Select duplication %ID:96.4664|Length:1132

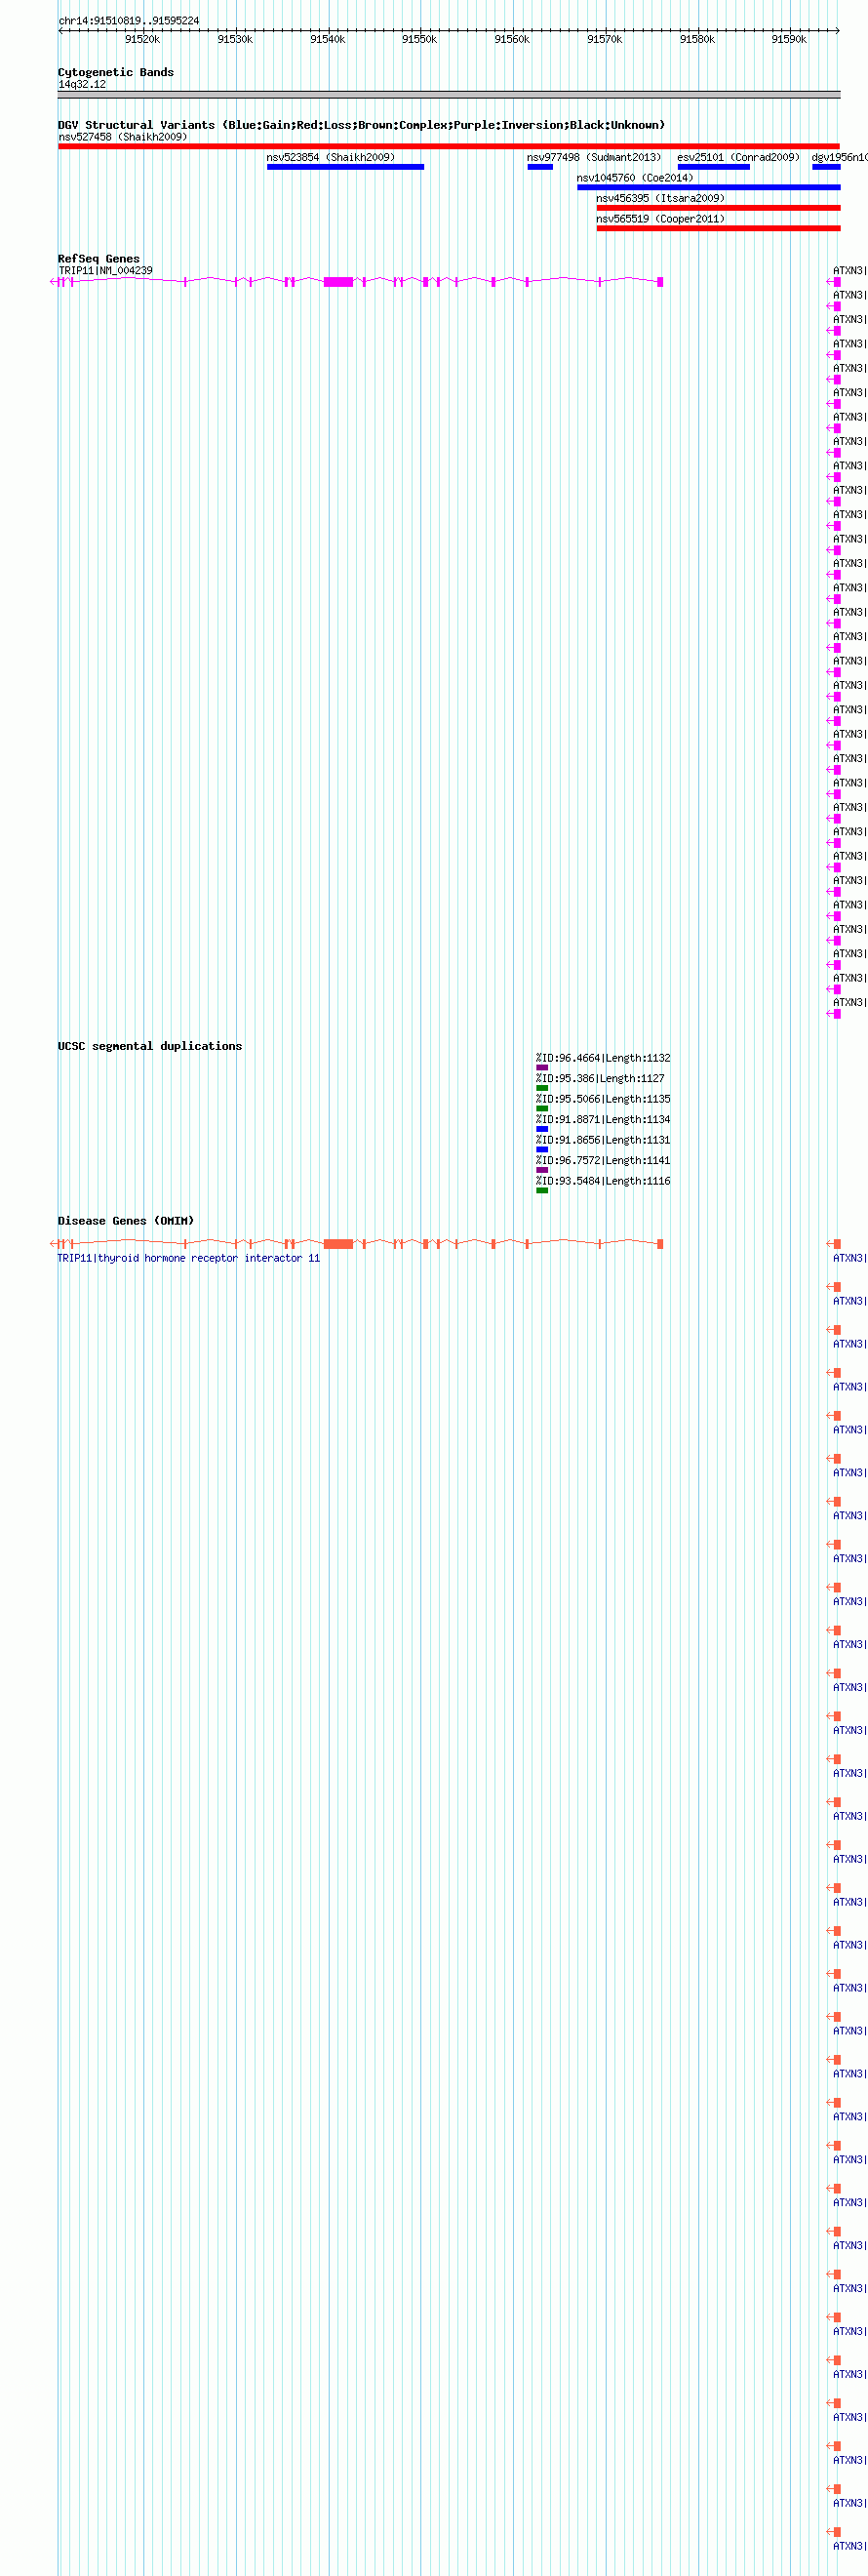pos(603,1058)
